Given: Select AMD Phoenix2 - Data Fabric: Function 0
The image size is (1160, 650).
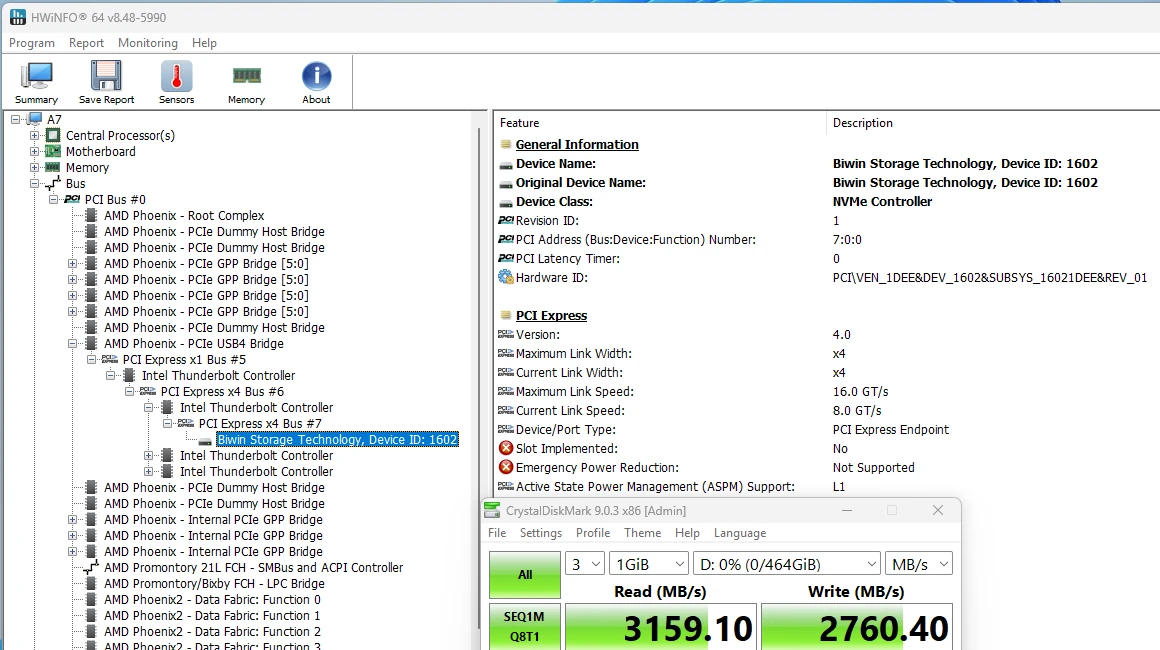Looking at the screenshot, I should tap(212, 600).
